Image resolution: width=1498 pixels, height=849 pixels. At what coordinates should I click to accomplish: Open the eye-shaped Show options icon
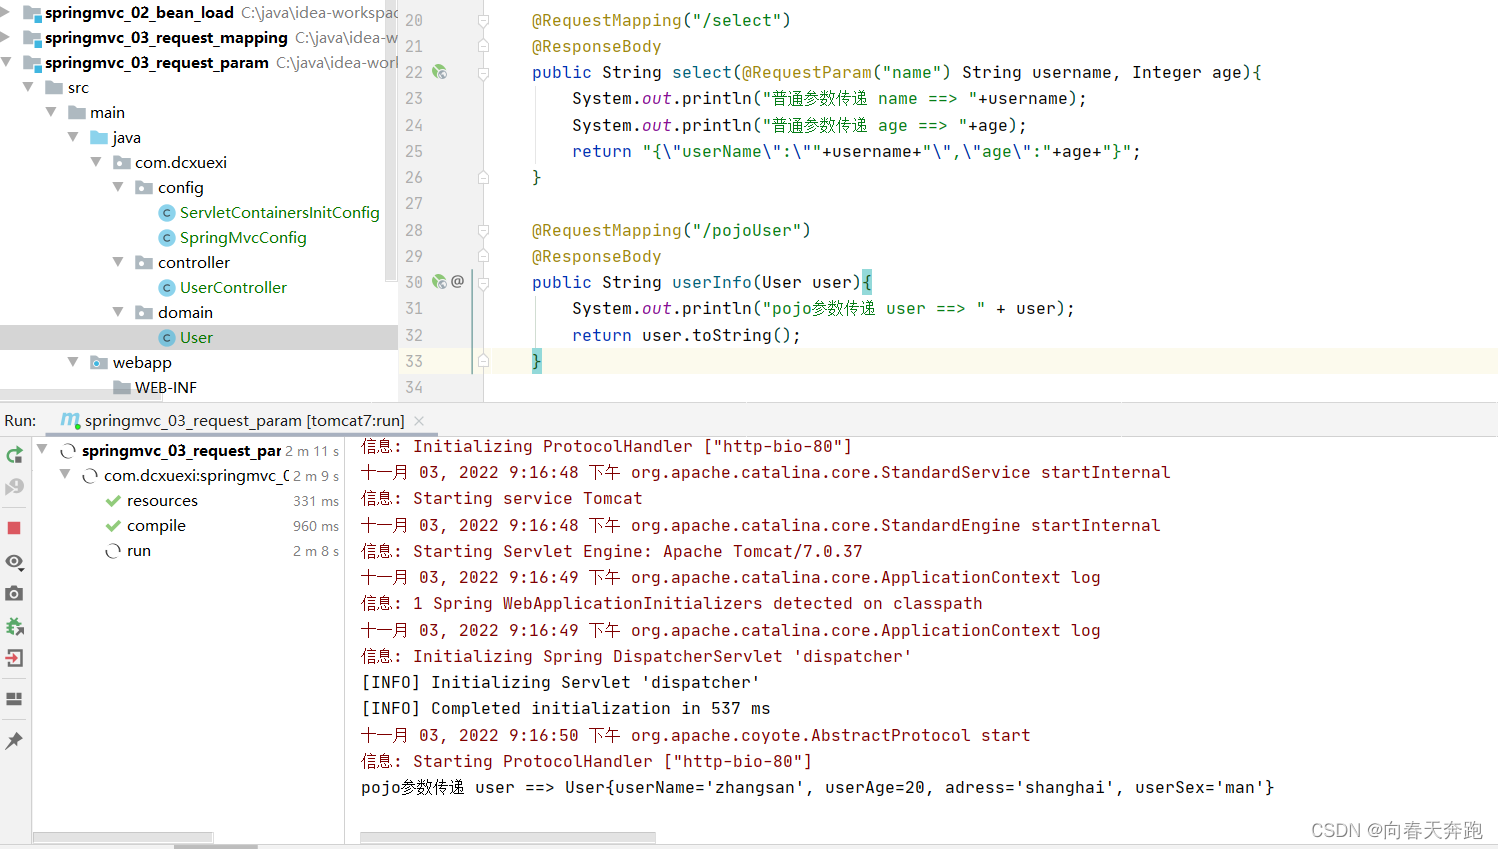[14, 562]
